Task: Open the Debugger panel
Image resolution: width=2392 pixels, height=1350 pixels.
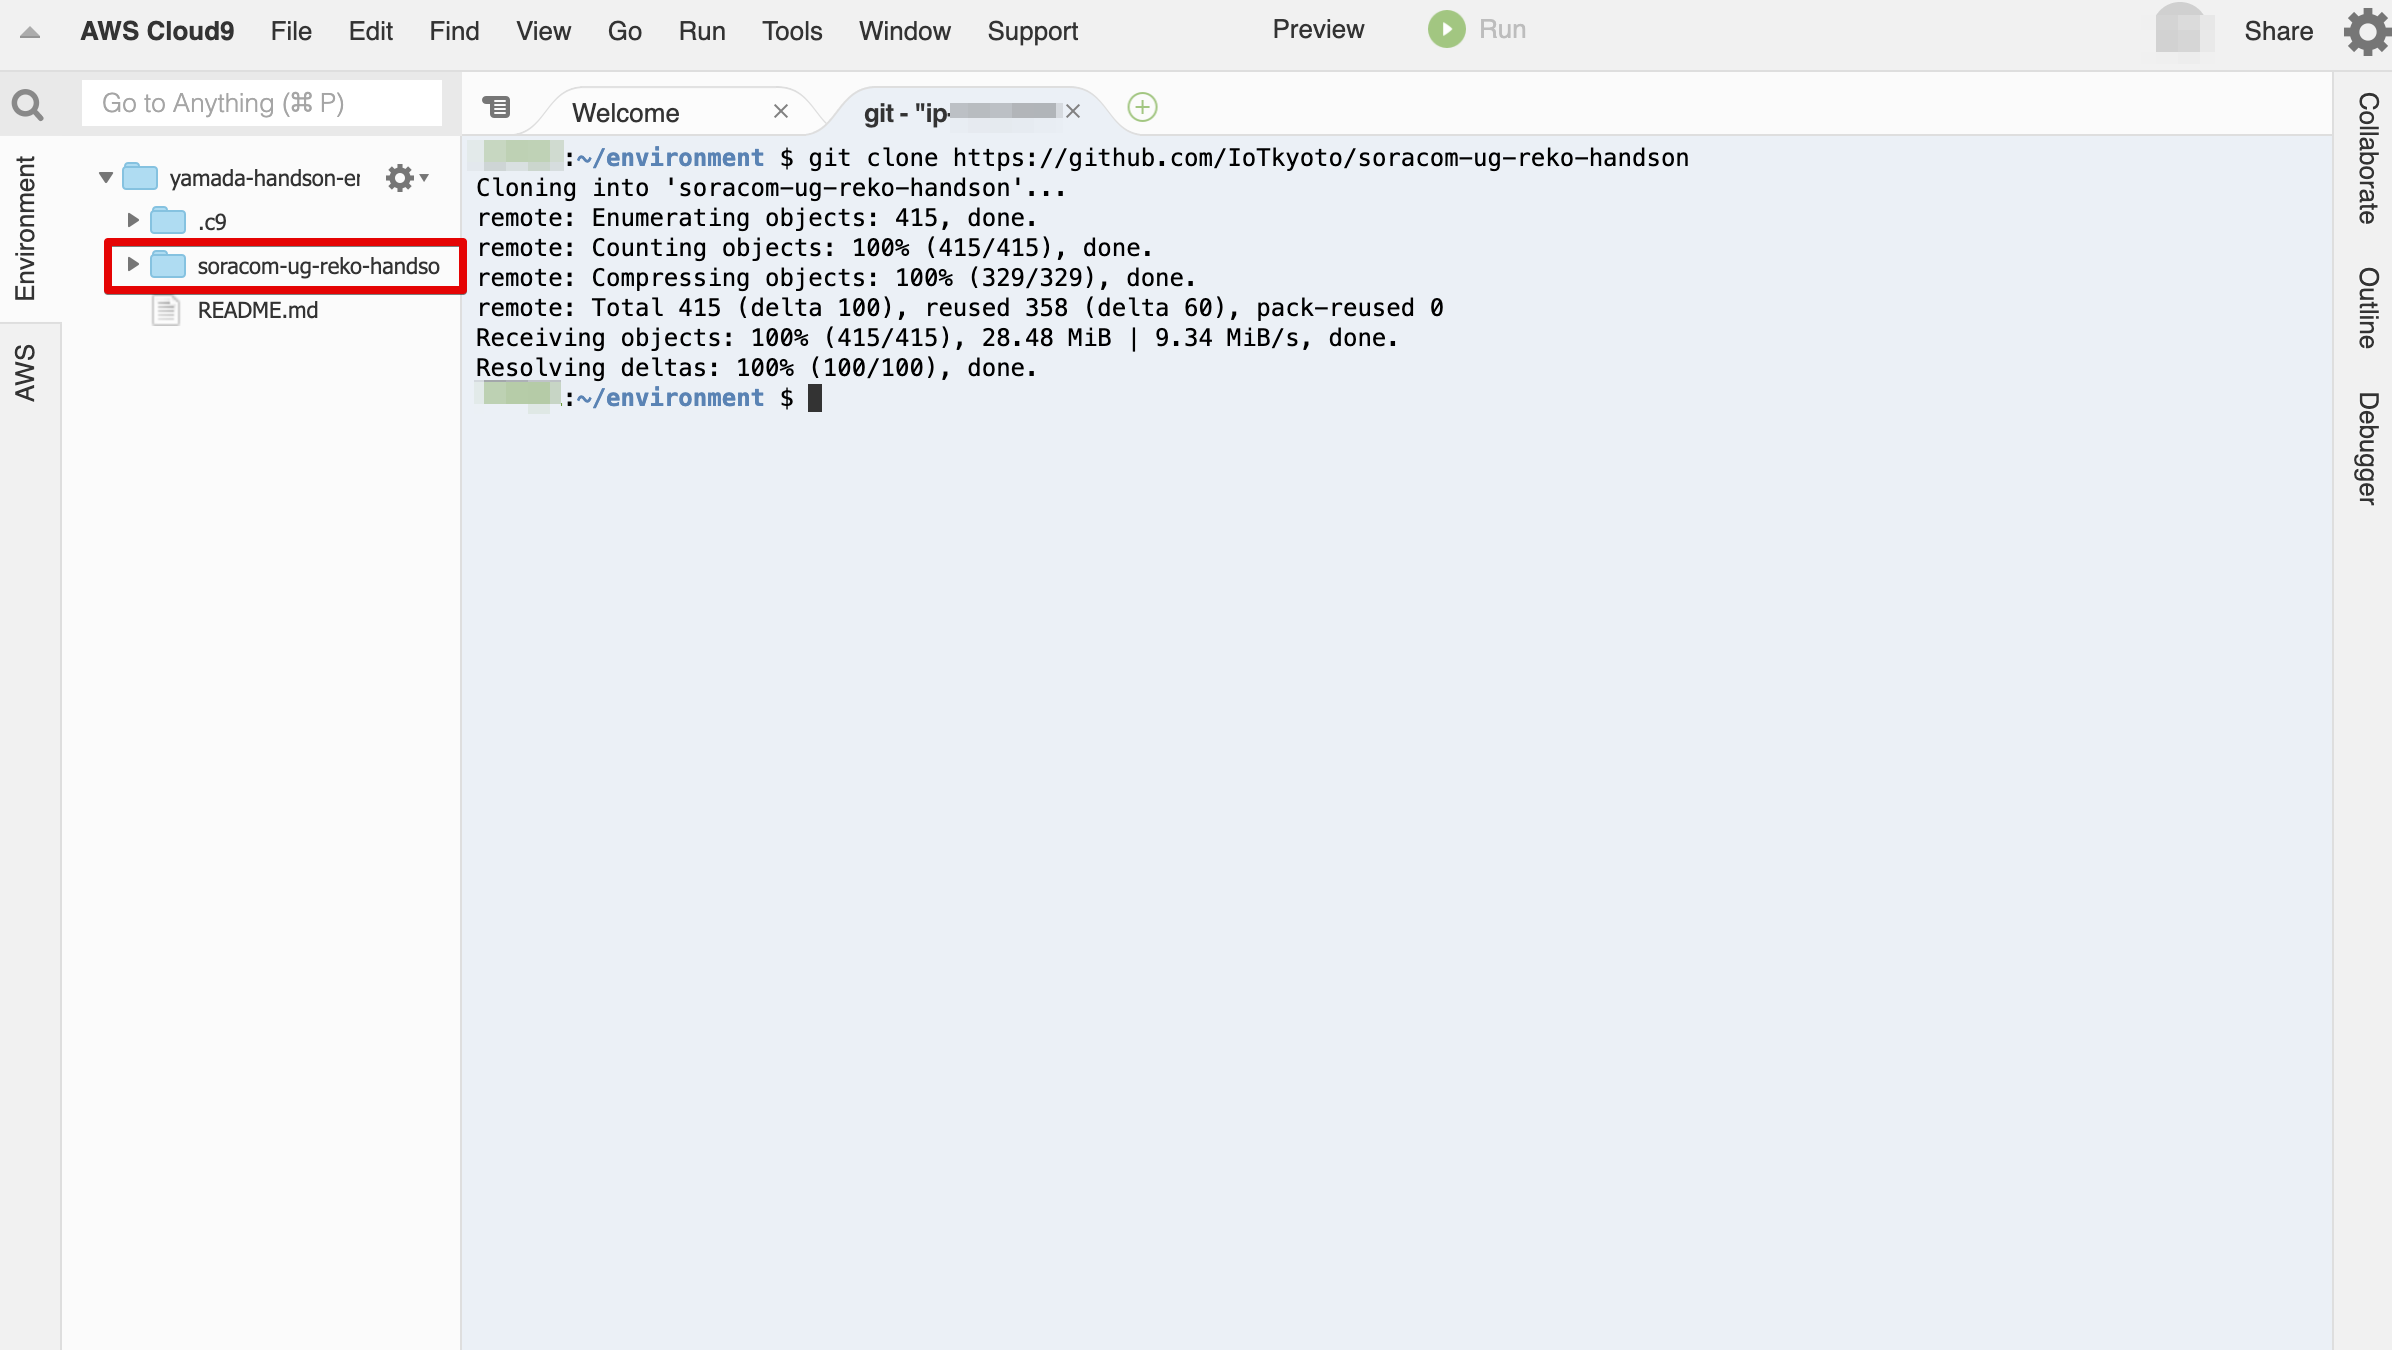Action: coord(2367,448)
